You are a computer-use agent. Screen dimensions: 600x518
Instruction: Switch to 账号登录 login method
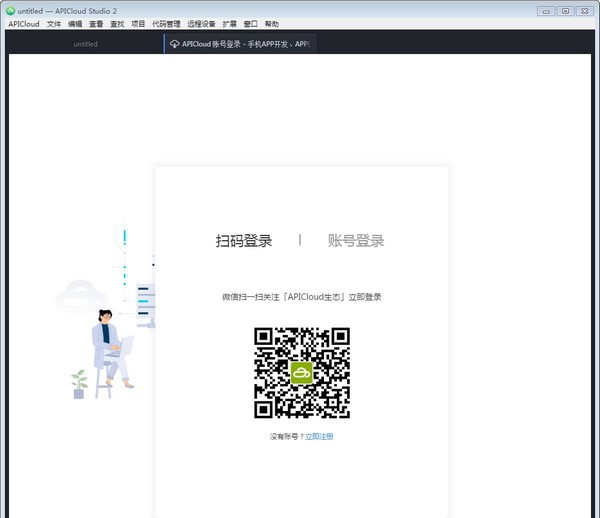coord(356,241)
